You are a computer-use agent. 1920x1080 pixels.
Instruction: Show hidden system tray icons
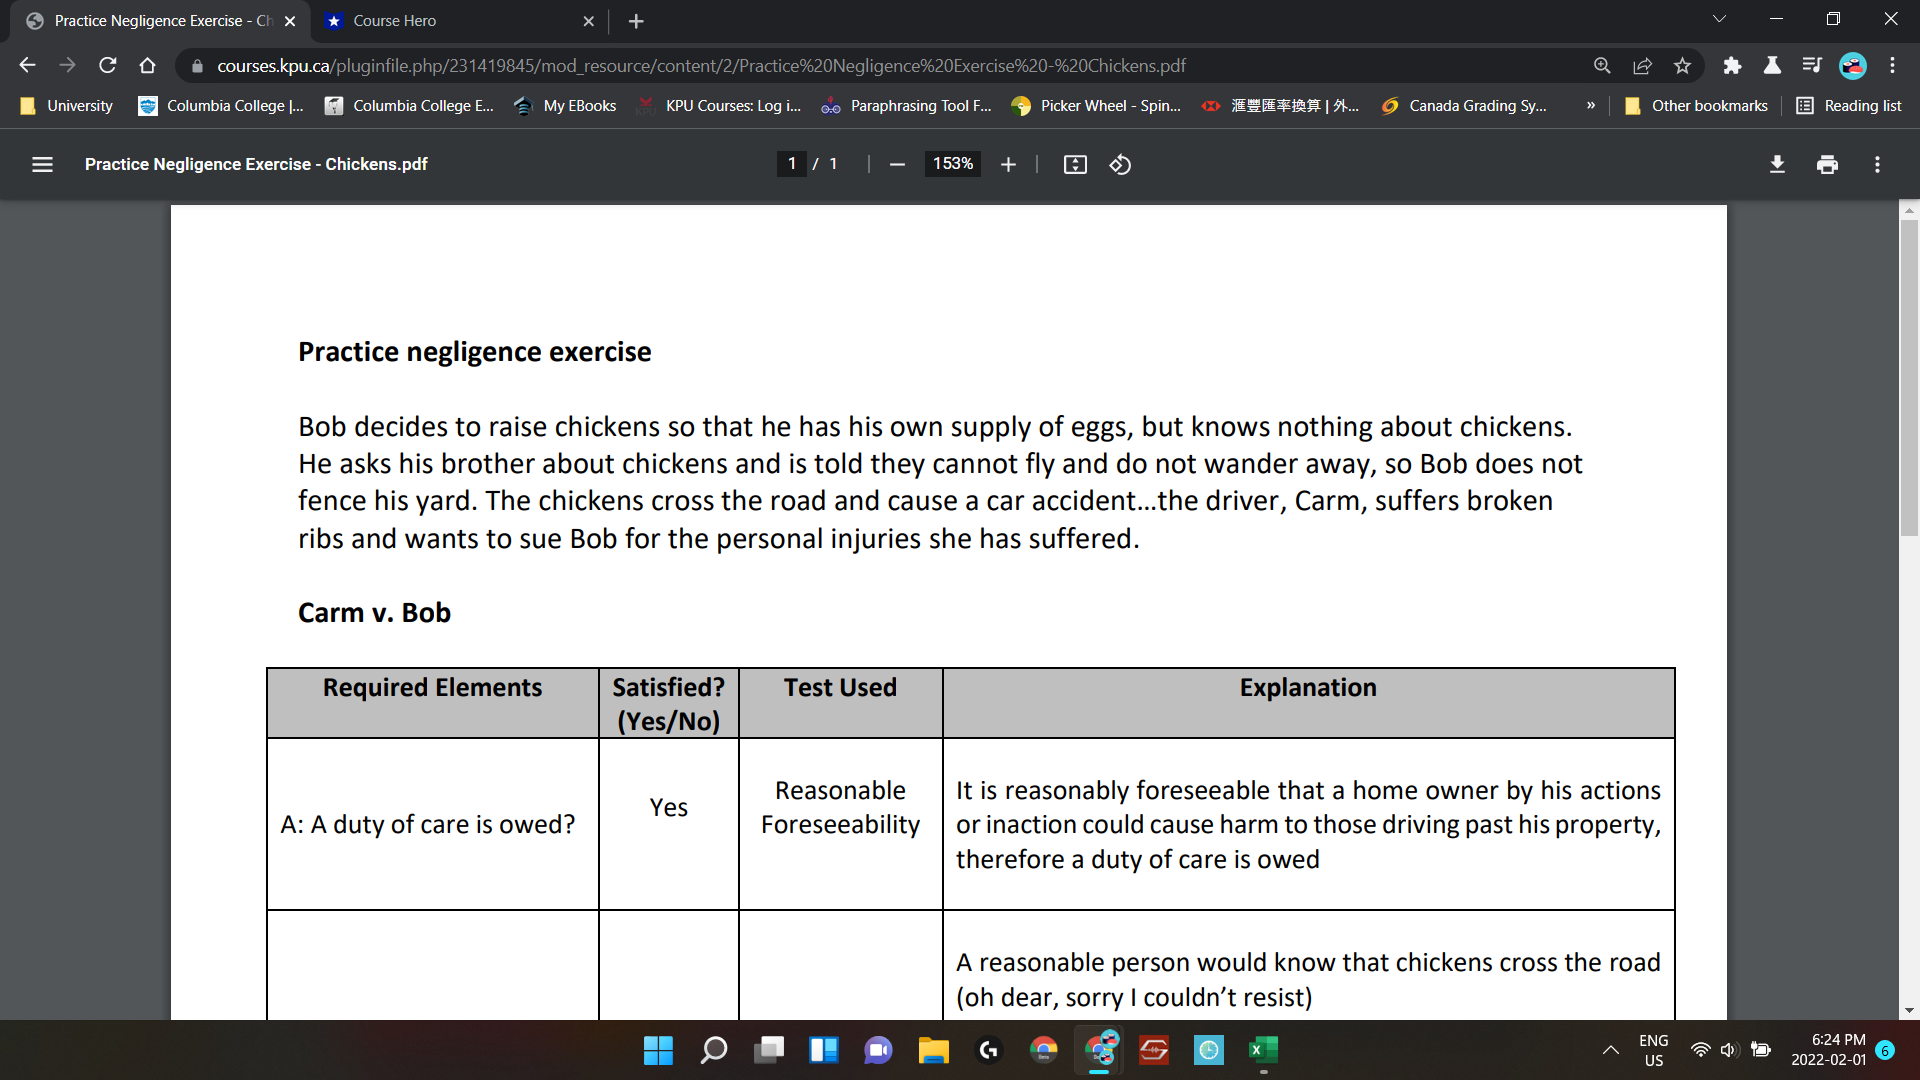point(1610,1050)
